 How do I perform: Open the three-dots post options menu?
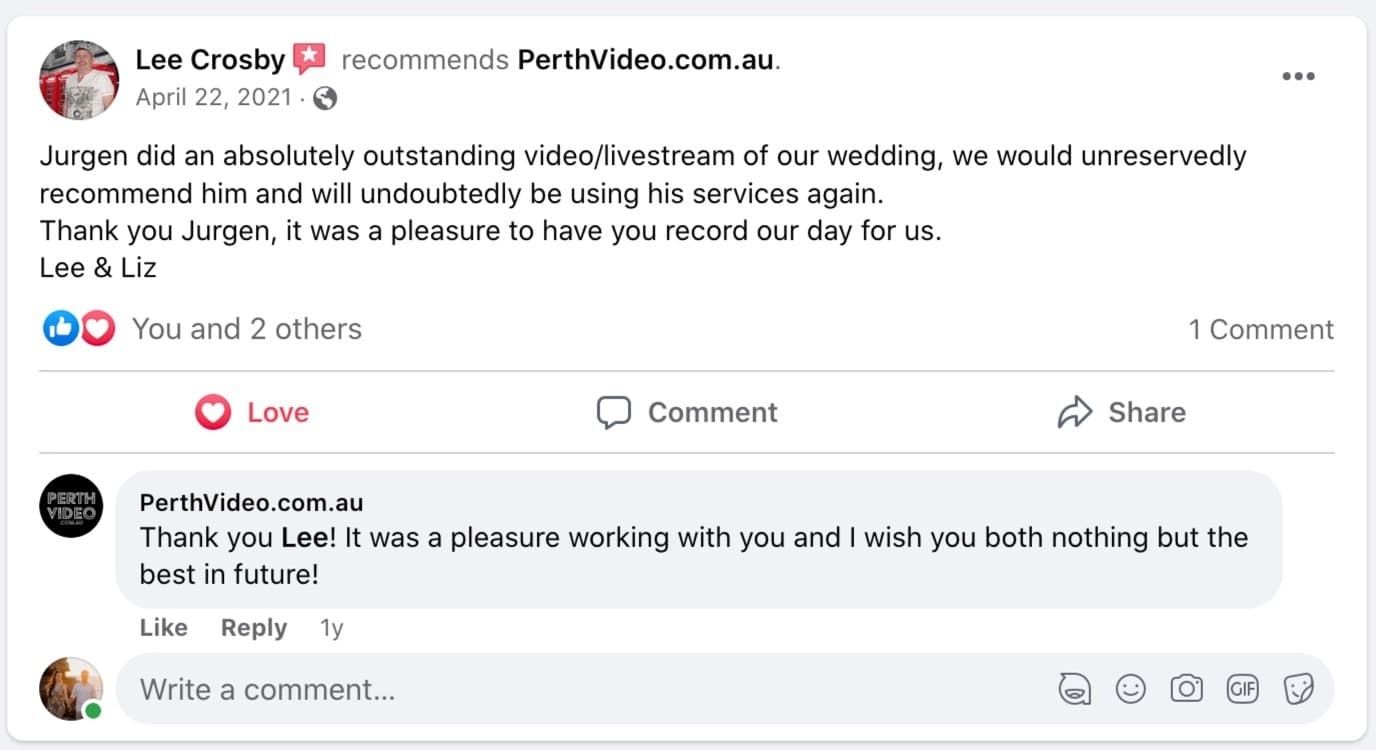[1297, 77]
